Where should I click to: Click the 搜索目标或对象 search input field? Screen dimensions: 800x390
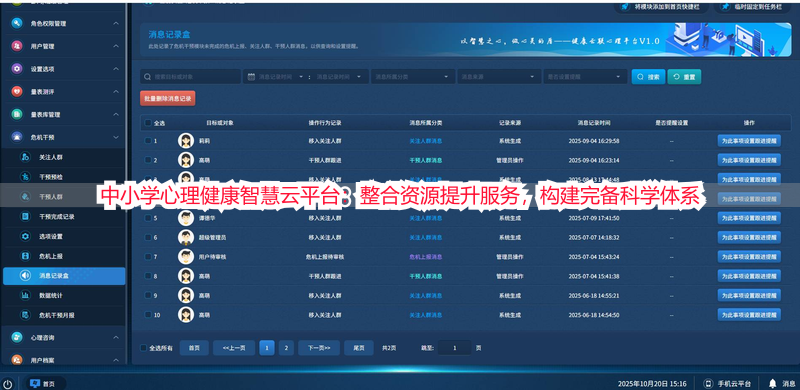pos(190,77)
